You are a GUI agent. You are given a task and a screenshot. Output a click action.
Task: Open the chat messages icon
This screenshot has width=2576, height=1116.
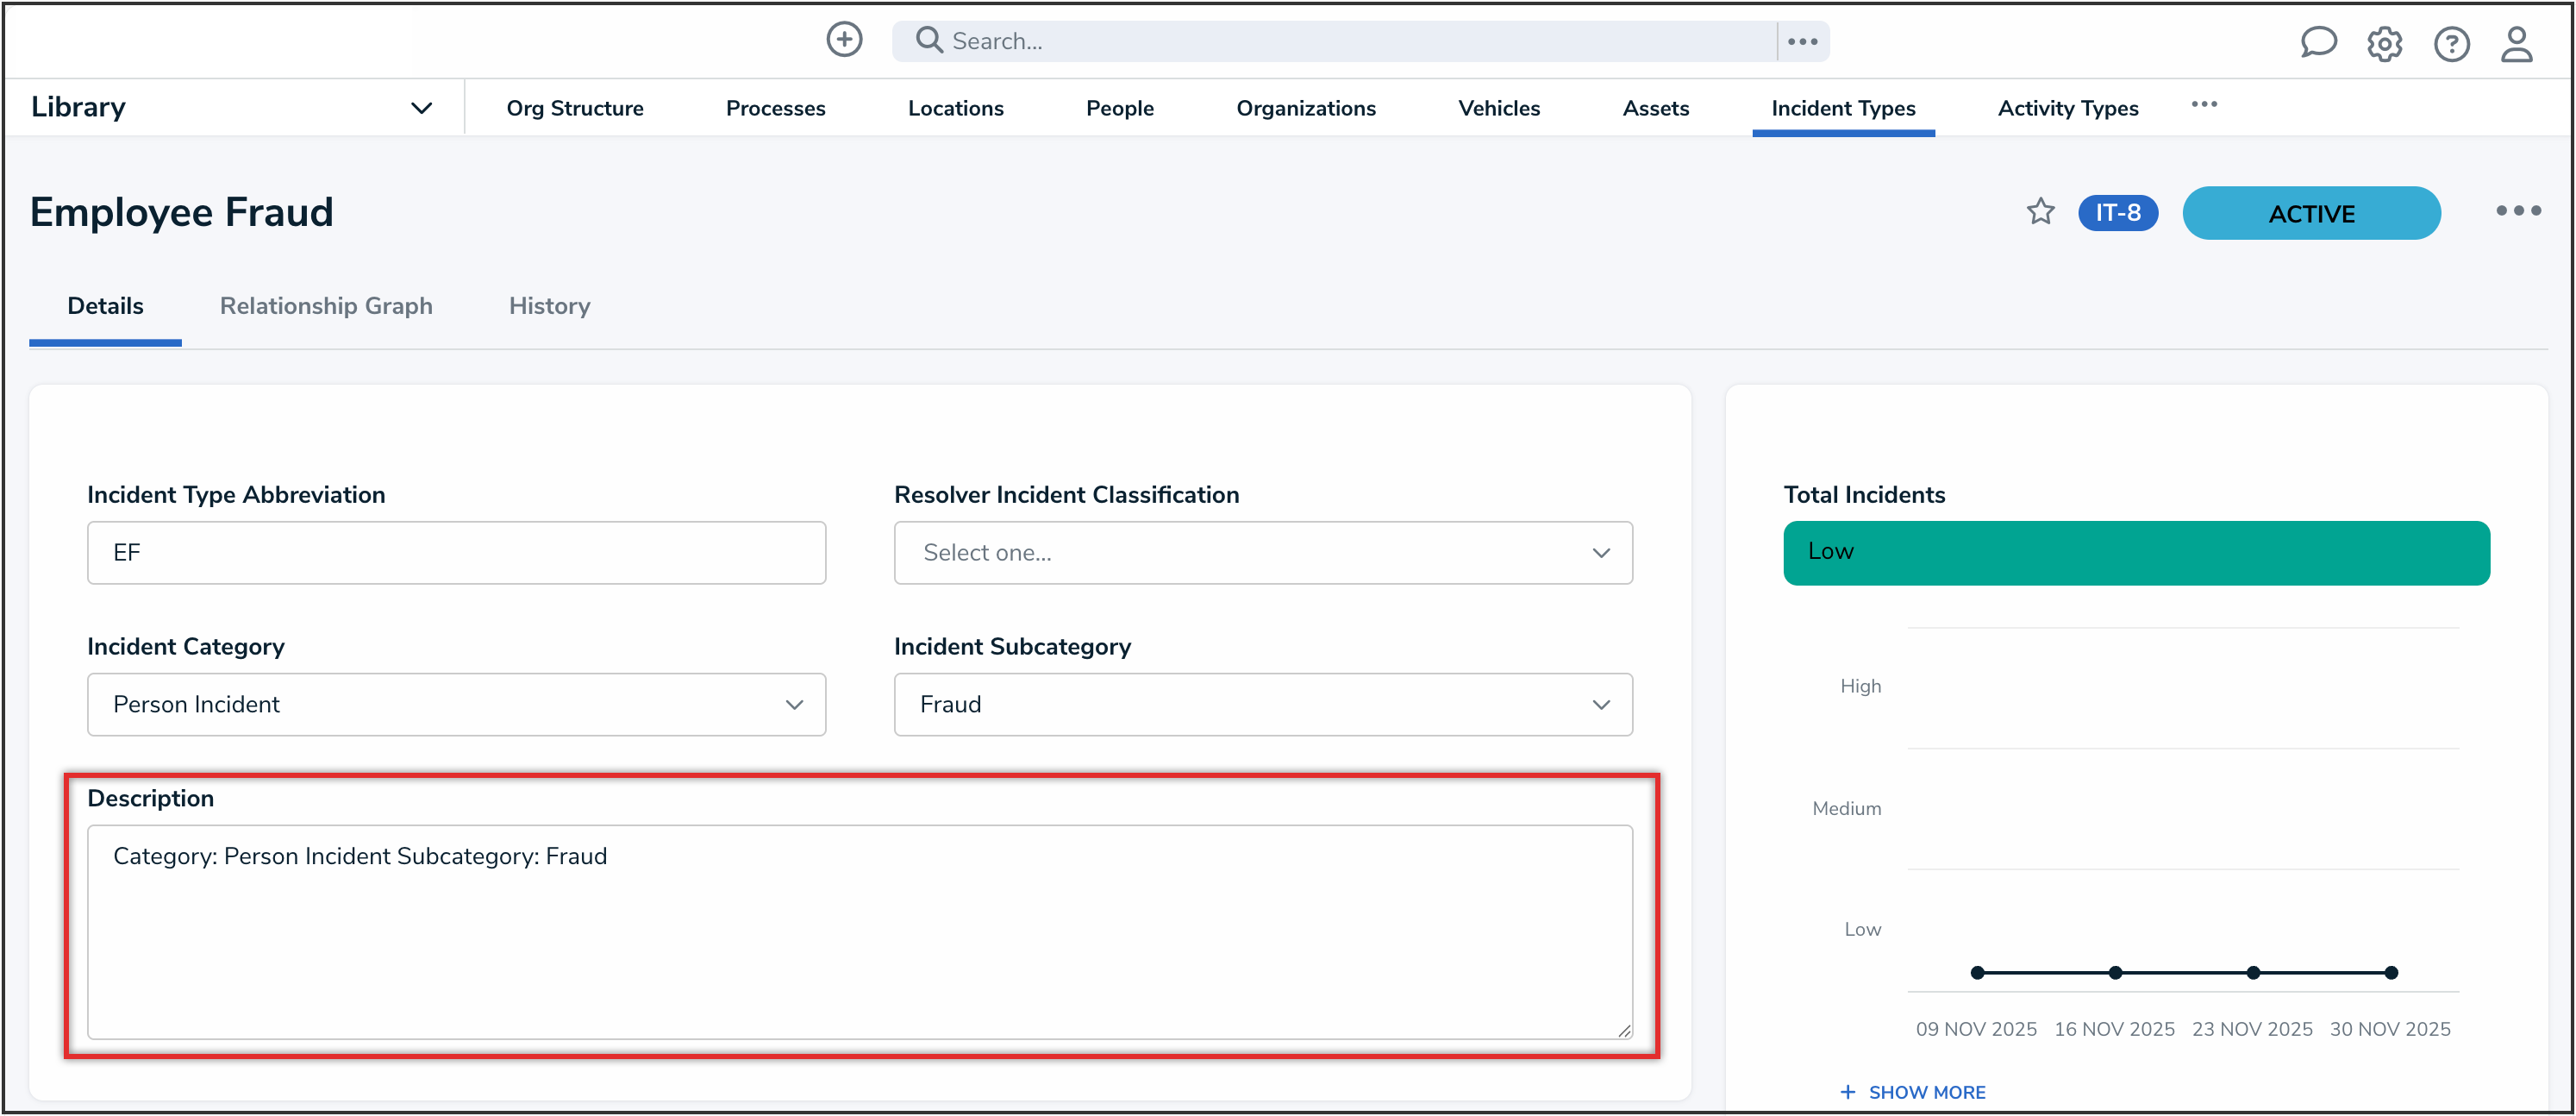[2317, 43]
